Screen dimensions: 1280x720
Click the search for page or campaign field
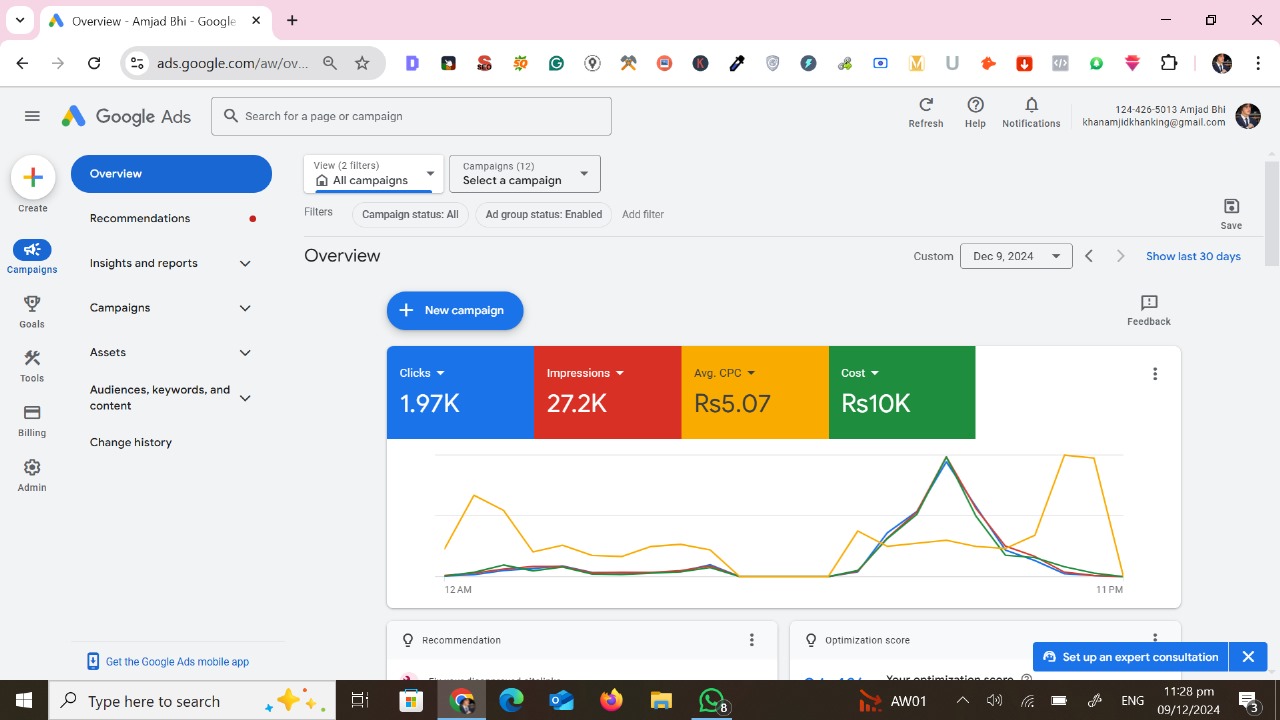pyautogui.click(x=411, y=116)
